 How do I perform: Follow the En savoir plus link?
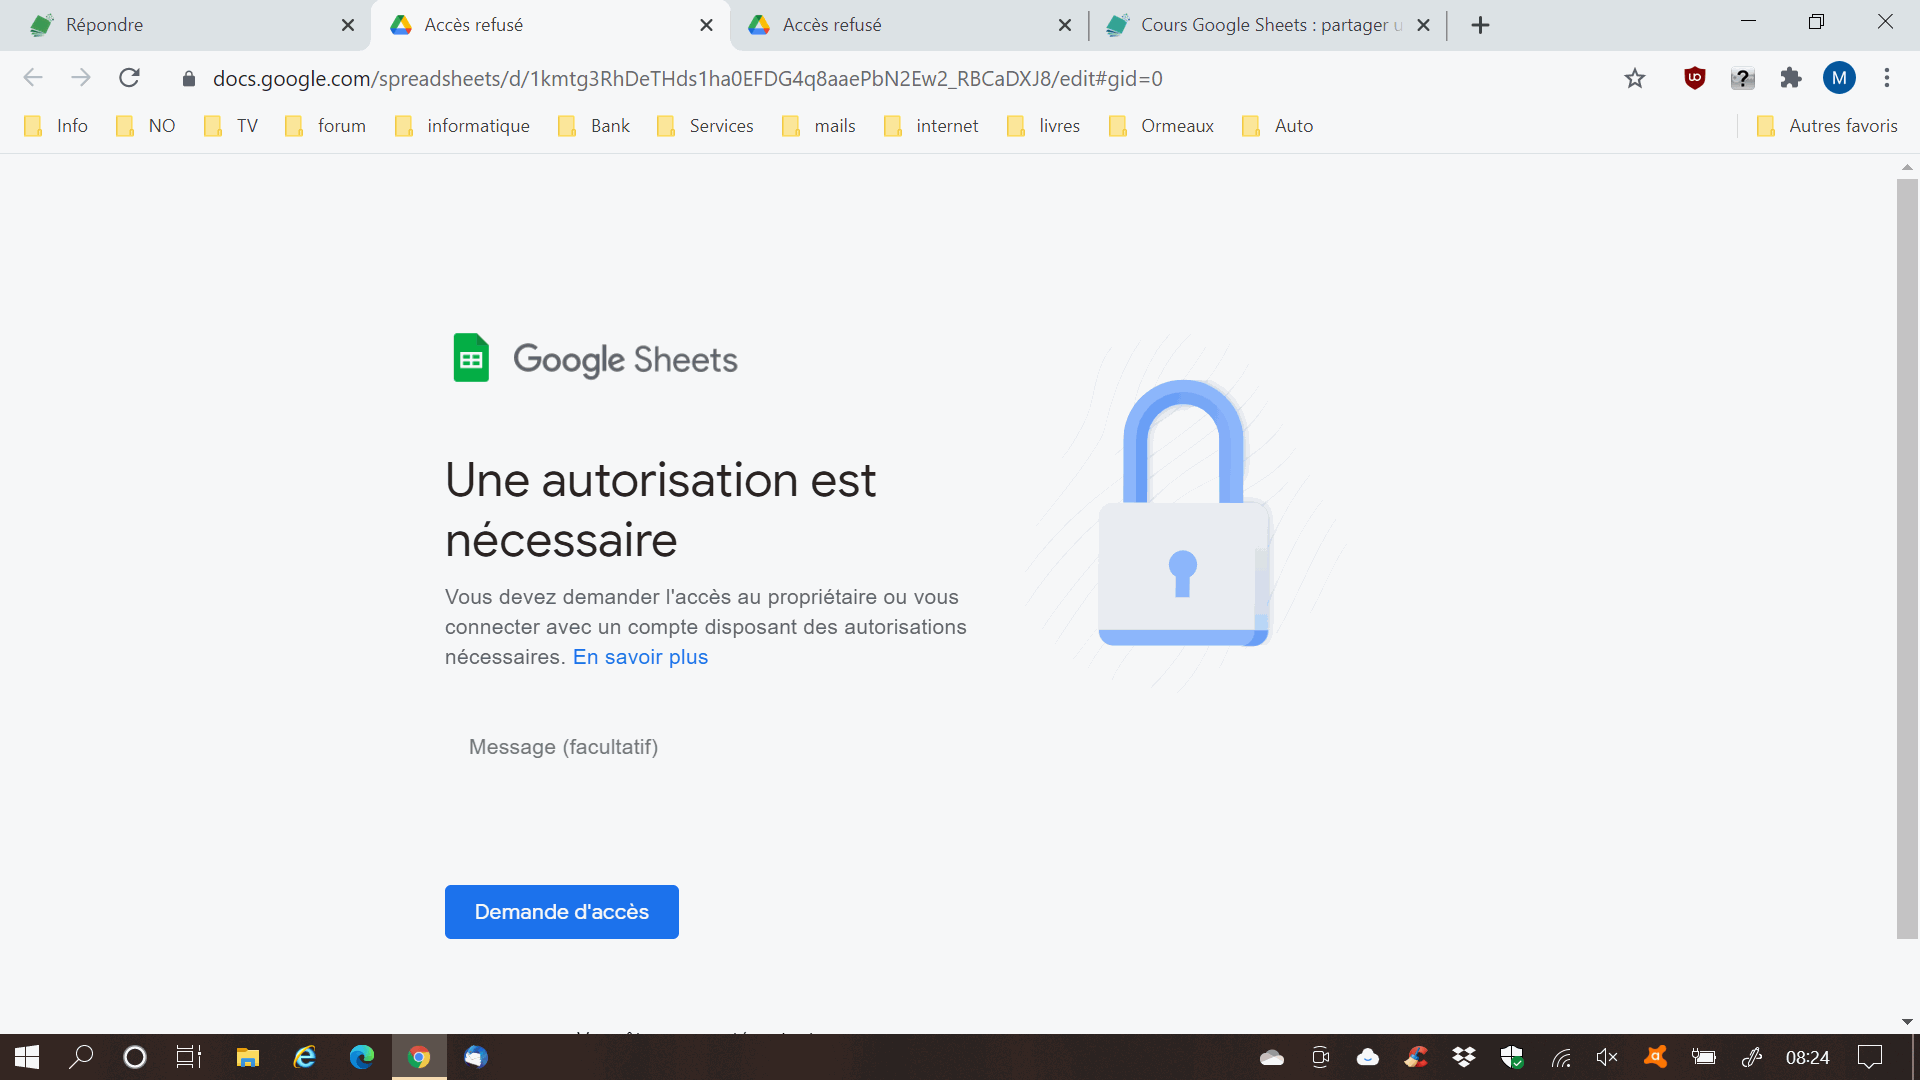tap(640, 657)
